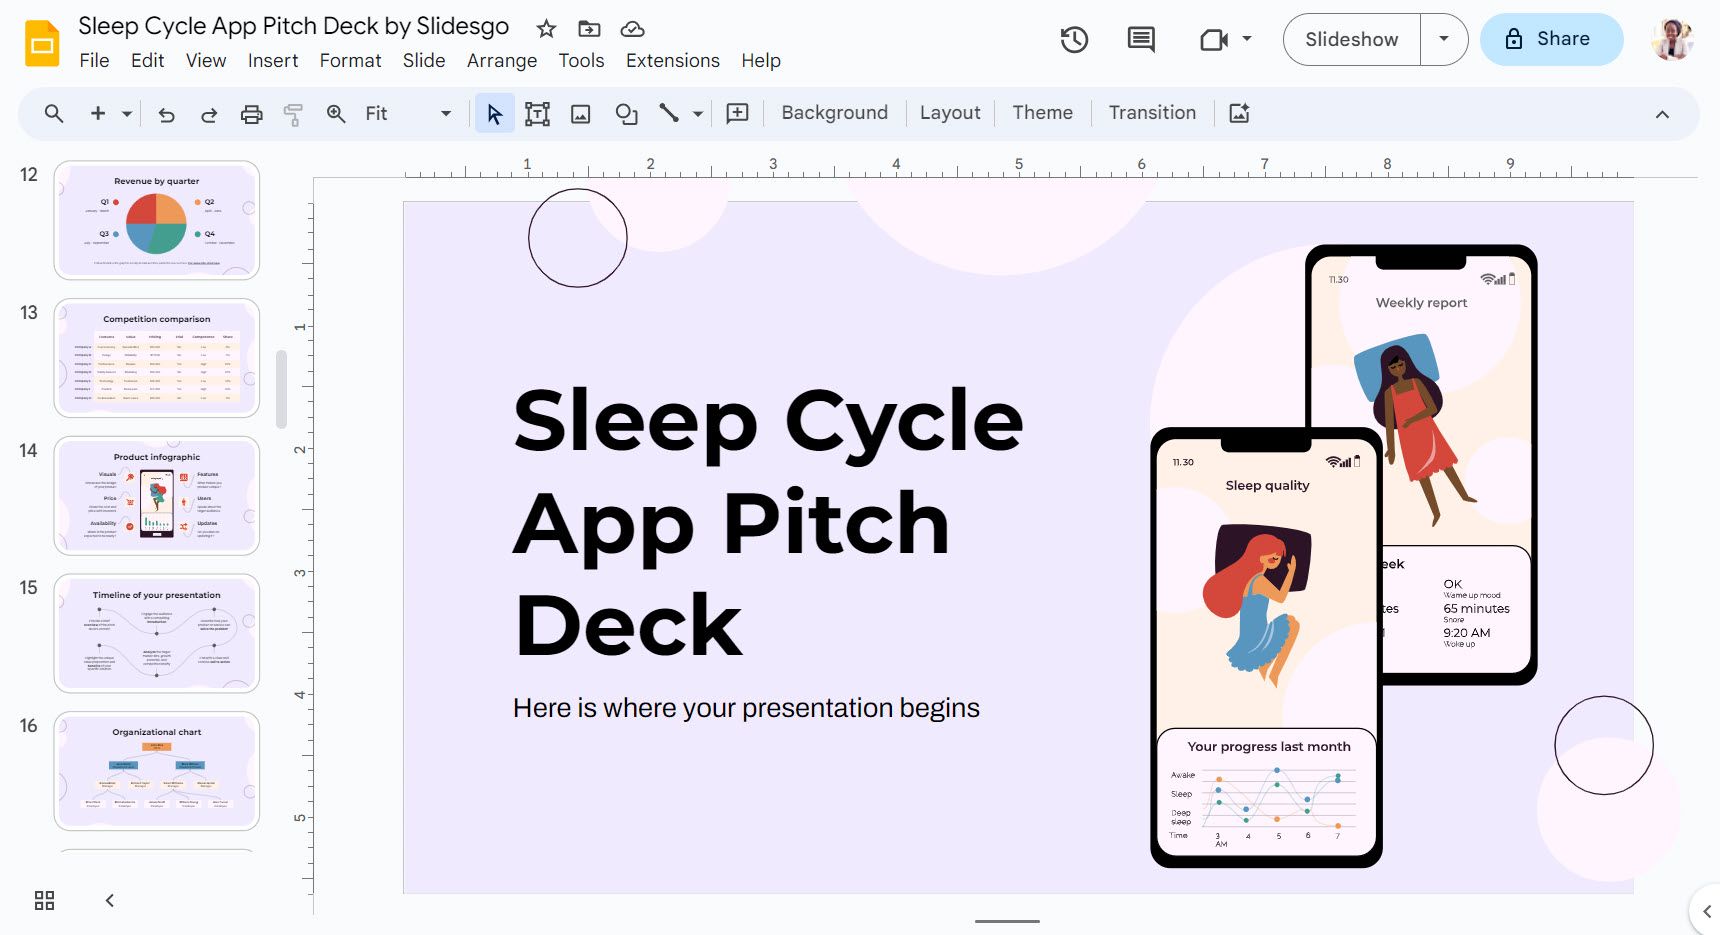Select the shape tool
The width and height of the screenshot is (1720, 935).
coord(626,114)
